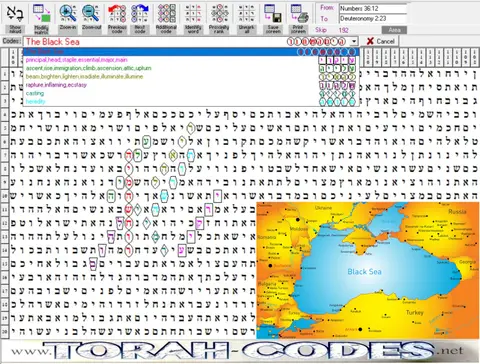Image resolution: width=480 pixels, height=364 pixels.
Task: Click the 'Unmark all' label button
Action: [x=246, y=29]
